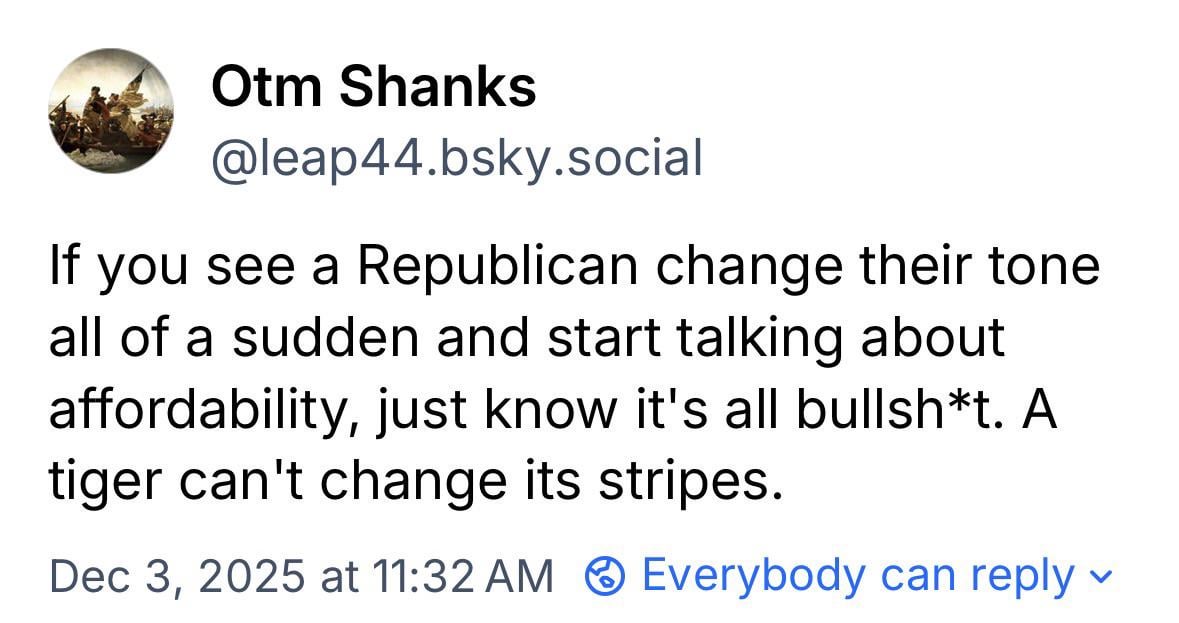Click the Dec 3, 2025 date
The width and height of the screenshot is (1179, 623).
174,576
